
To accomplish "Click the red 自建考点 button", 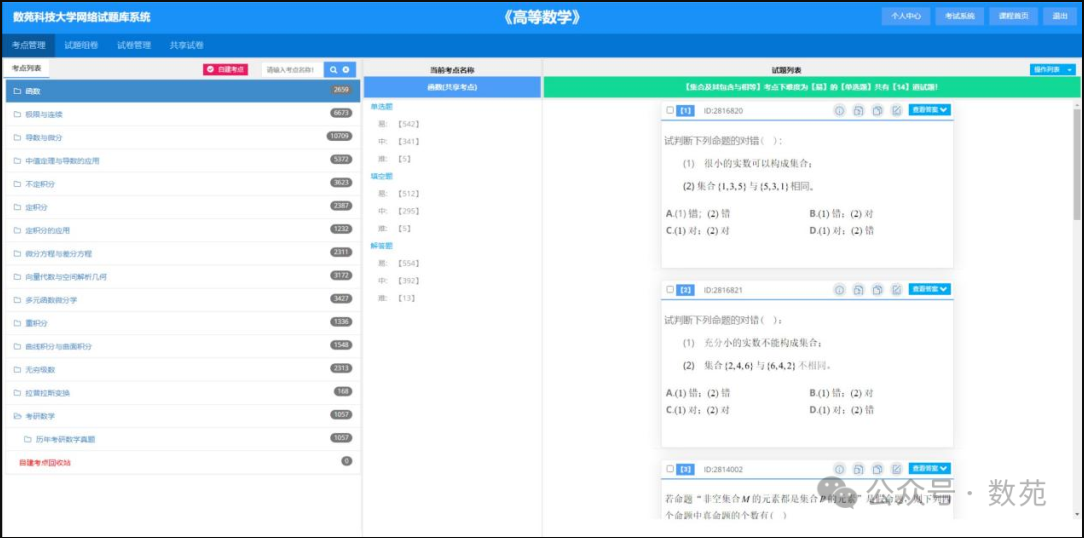I will (225, 70).
